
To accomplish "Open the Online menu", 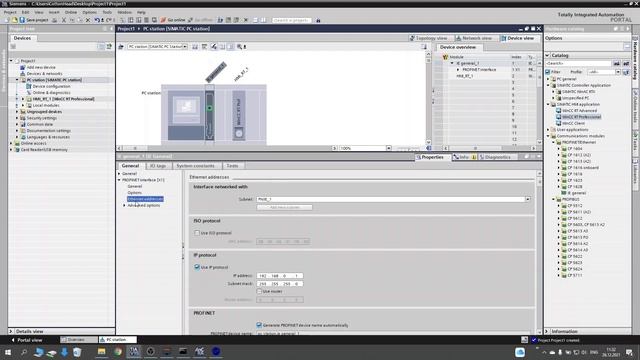I will point(71,12).
